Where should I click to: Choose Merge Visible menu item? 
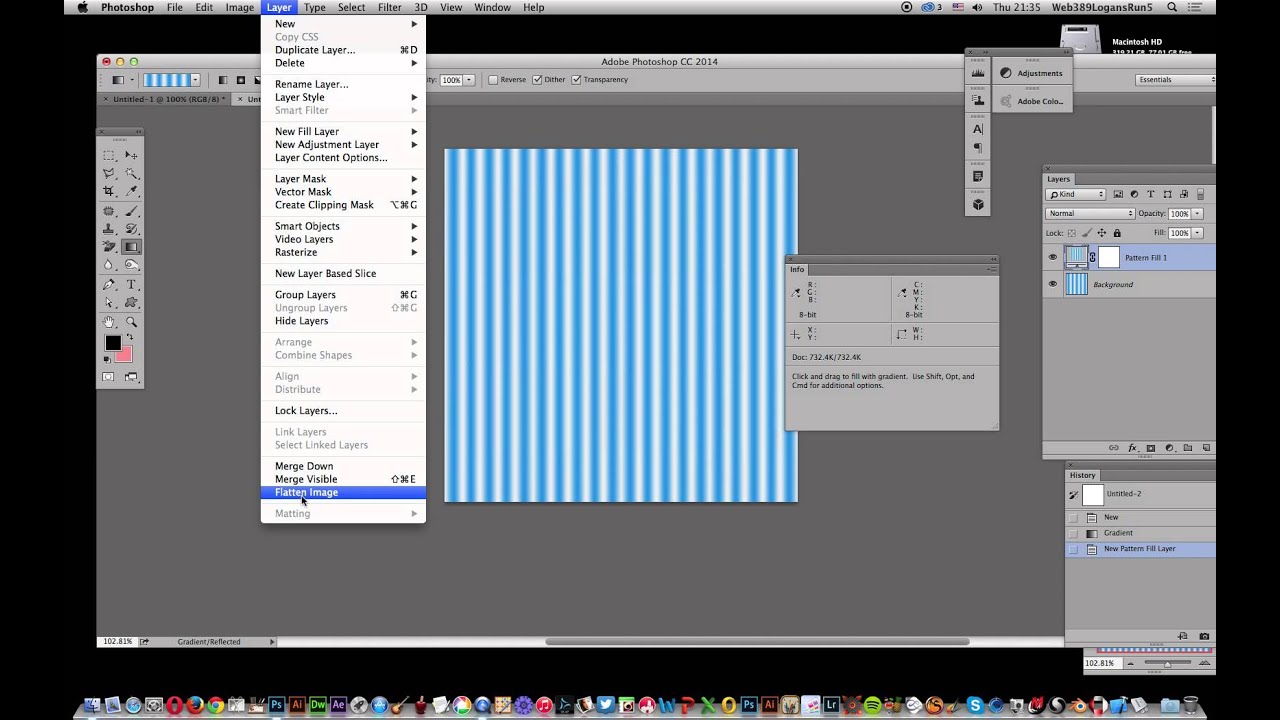pyautogui.click(x=343, y=479)
